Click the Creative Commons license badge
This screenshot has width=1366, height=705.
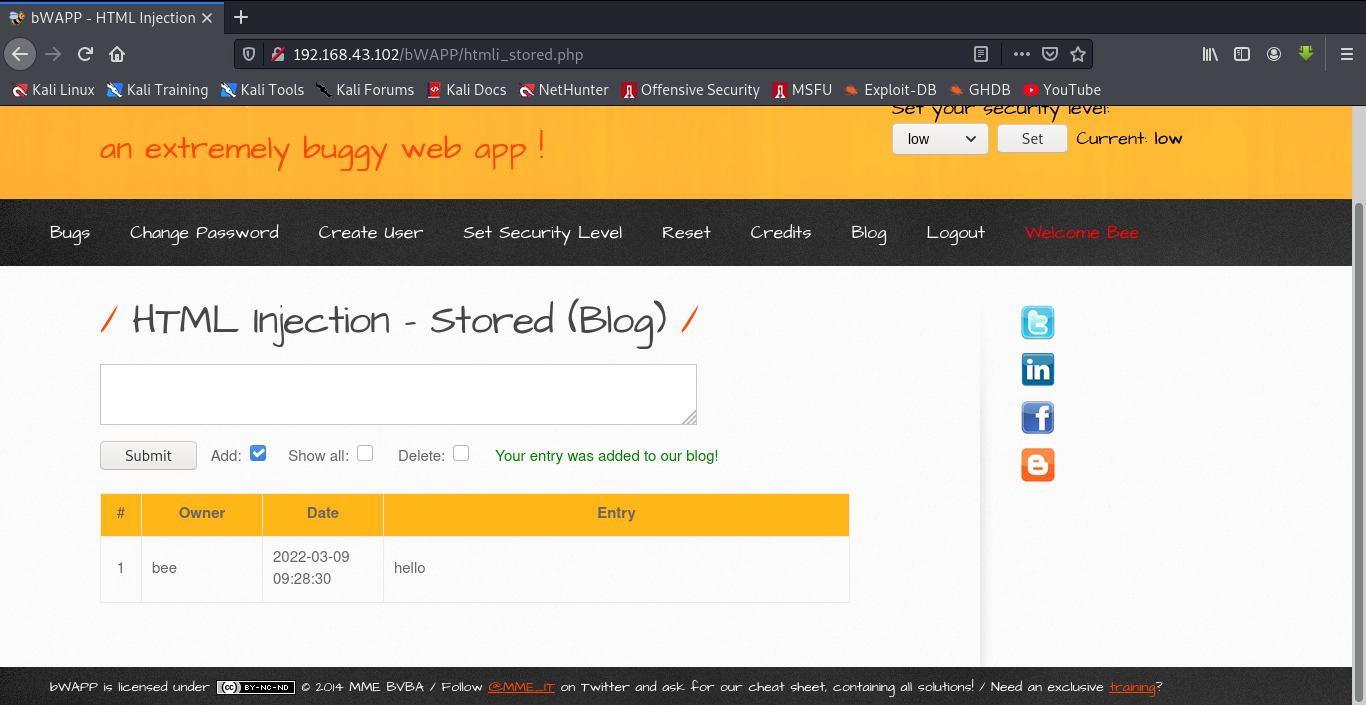256,687
